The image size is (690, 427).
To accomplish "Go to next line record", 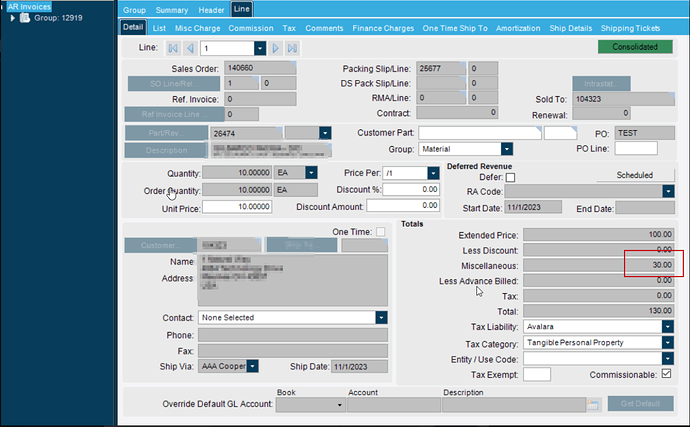I will pyautogui.click(x=275, y=48).
